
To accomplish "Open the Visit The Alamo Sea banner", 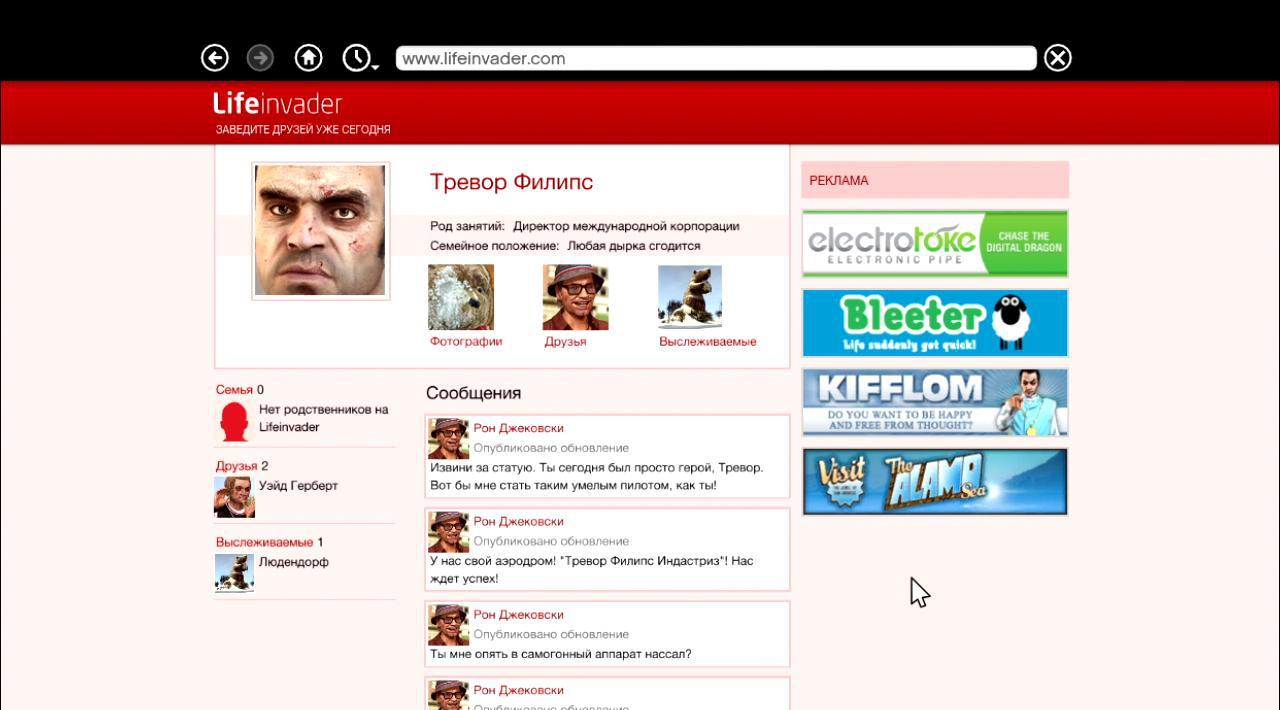I will click(935, 482).
